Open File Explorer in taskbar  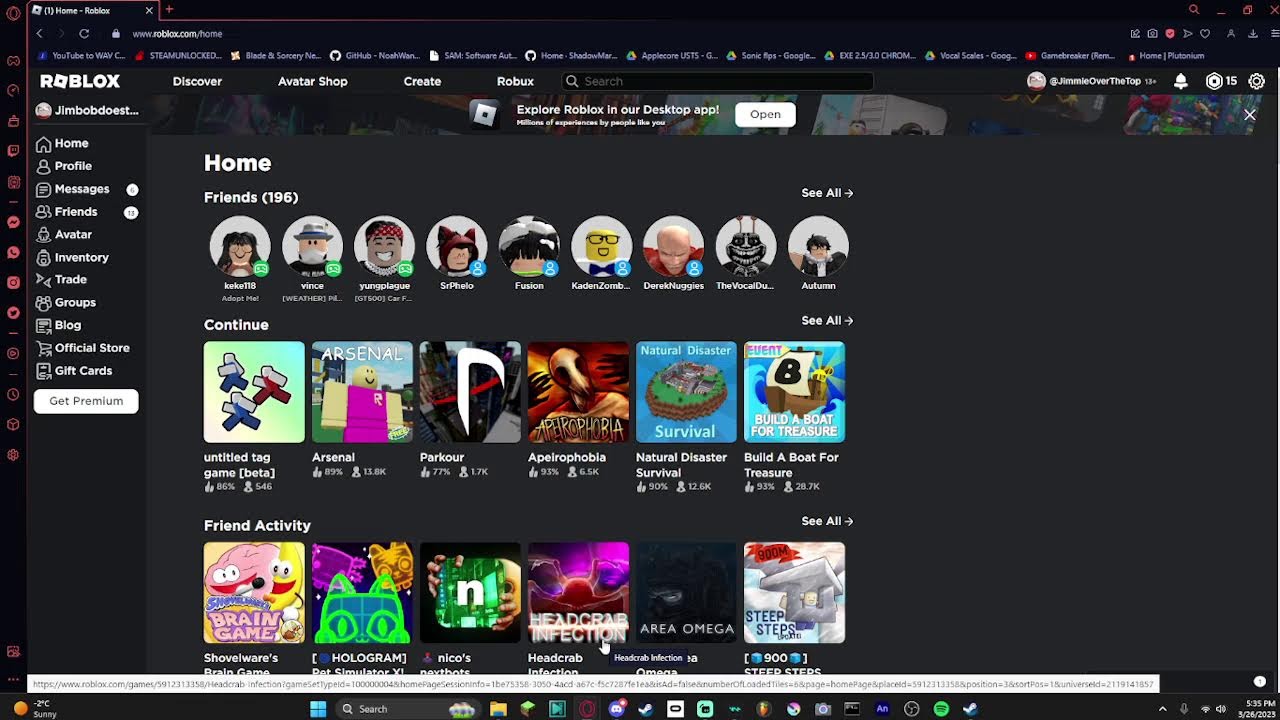point(498,709)
